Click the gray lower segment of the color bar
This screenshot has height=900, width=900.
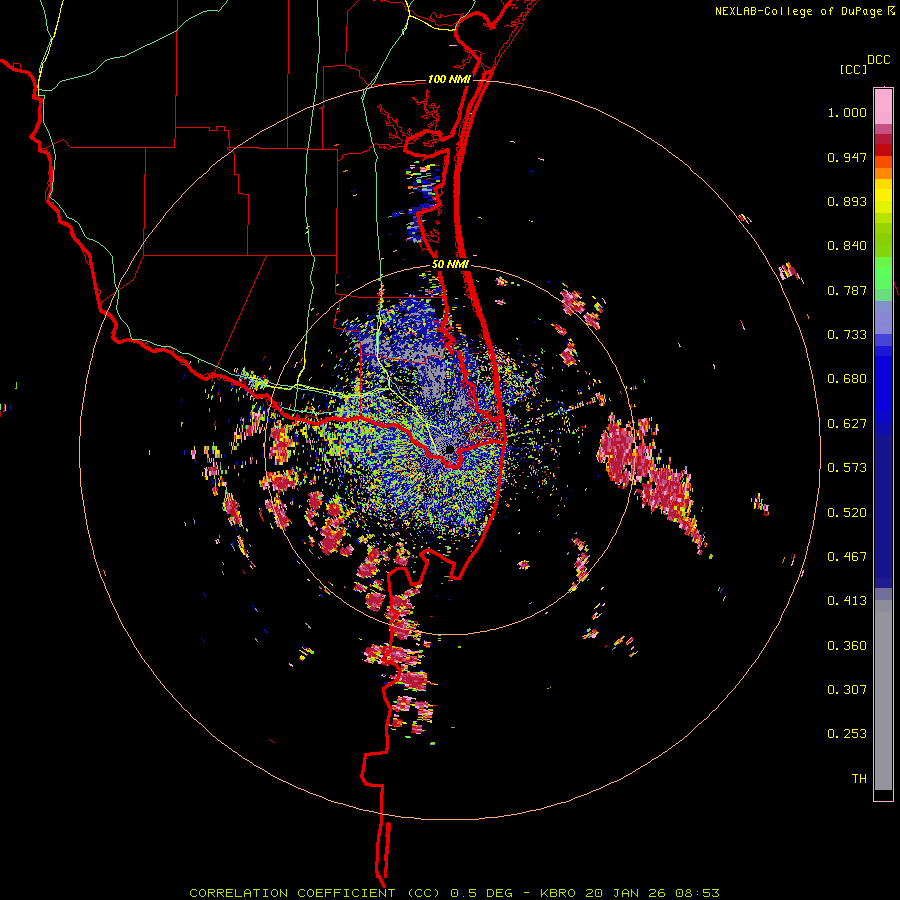click(883, 695)
